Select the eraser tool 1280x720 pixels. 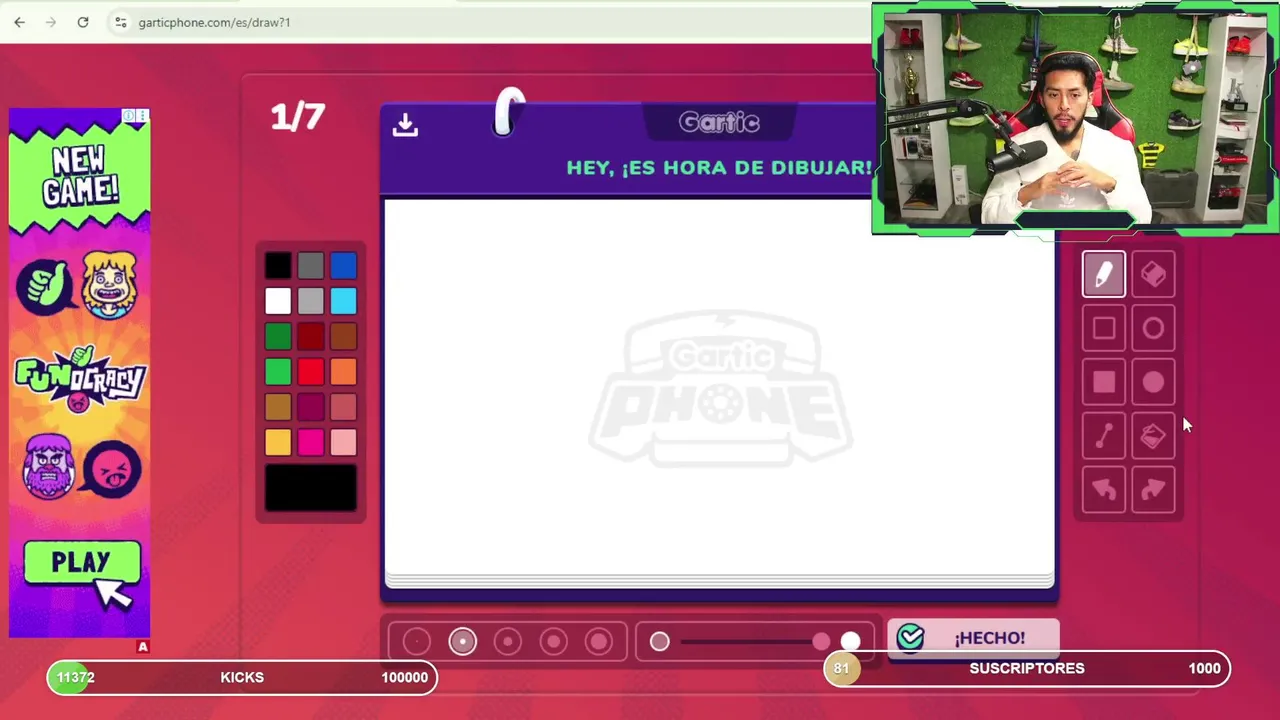point(1153,275)
